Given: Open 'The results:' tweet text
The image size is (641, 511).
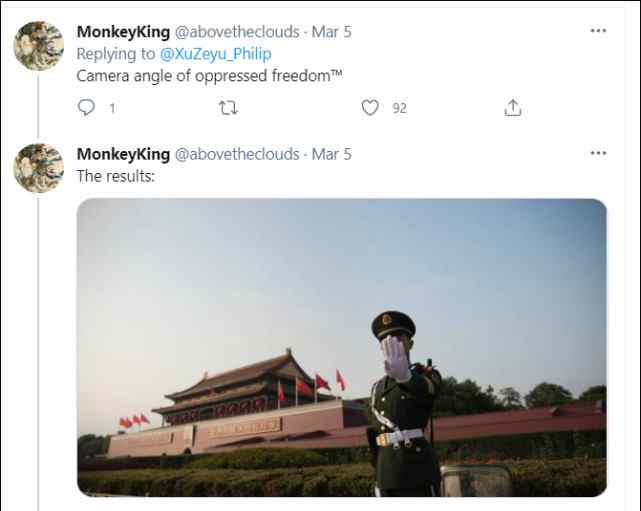Looking at the screenshot, I should [x=116, y=176].
